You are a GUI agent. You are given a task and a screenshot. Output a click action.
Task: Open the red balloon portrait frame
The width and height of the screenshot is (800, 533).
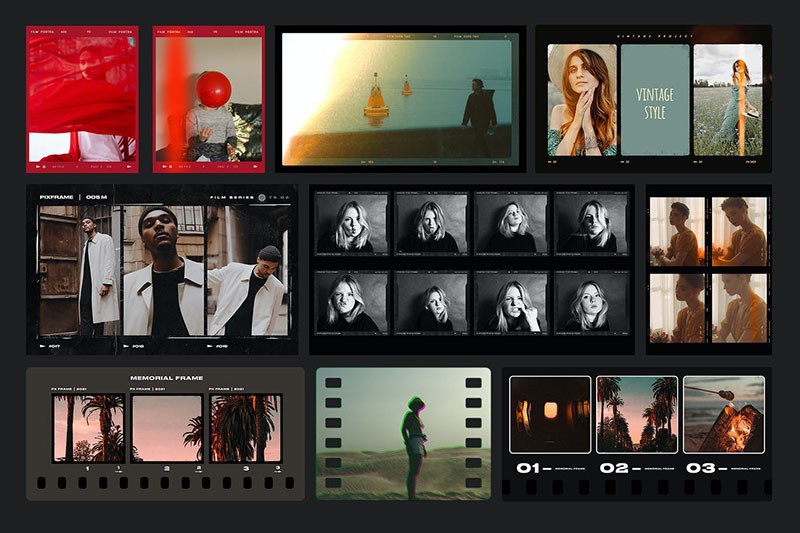point(209,99)
